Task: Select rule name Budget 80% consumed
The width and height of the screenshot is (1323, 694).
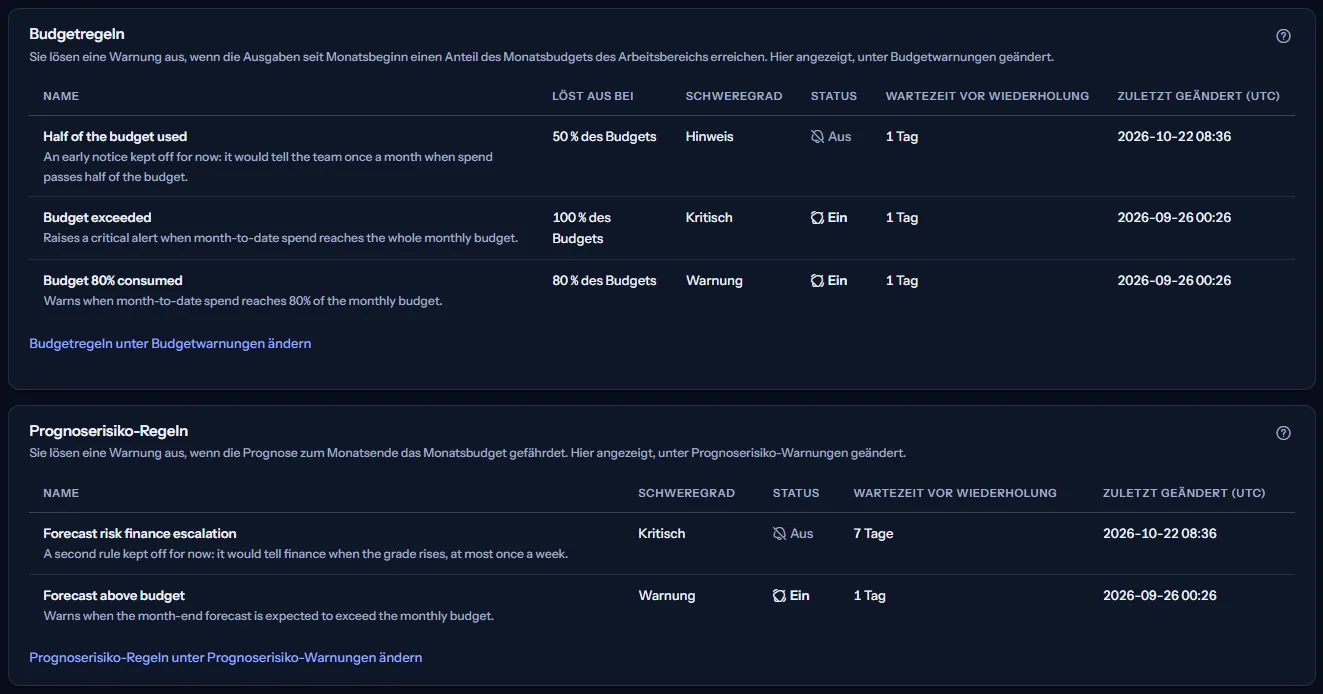Action: pos(113,281)
